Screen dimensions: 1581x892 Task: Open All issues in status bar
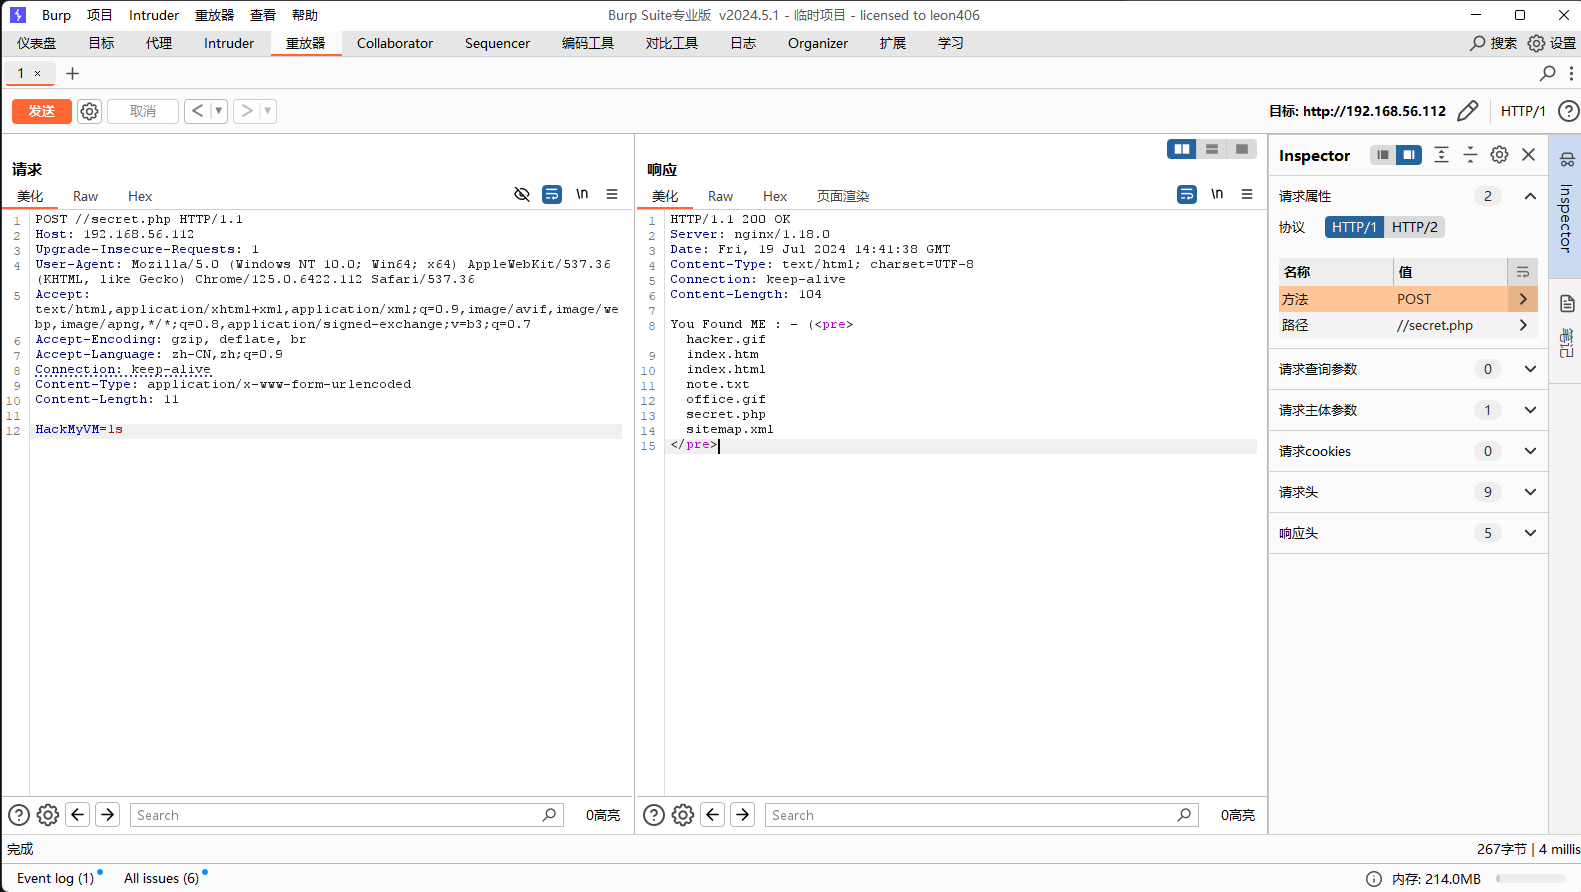161,878
